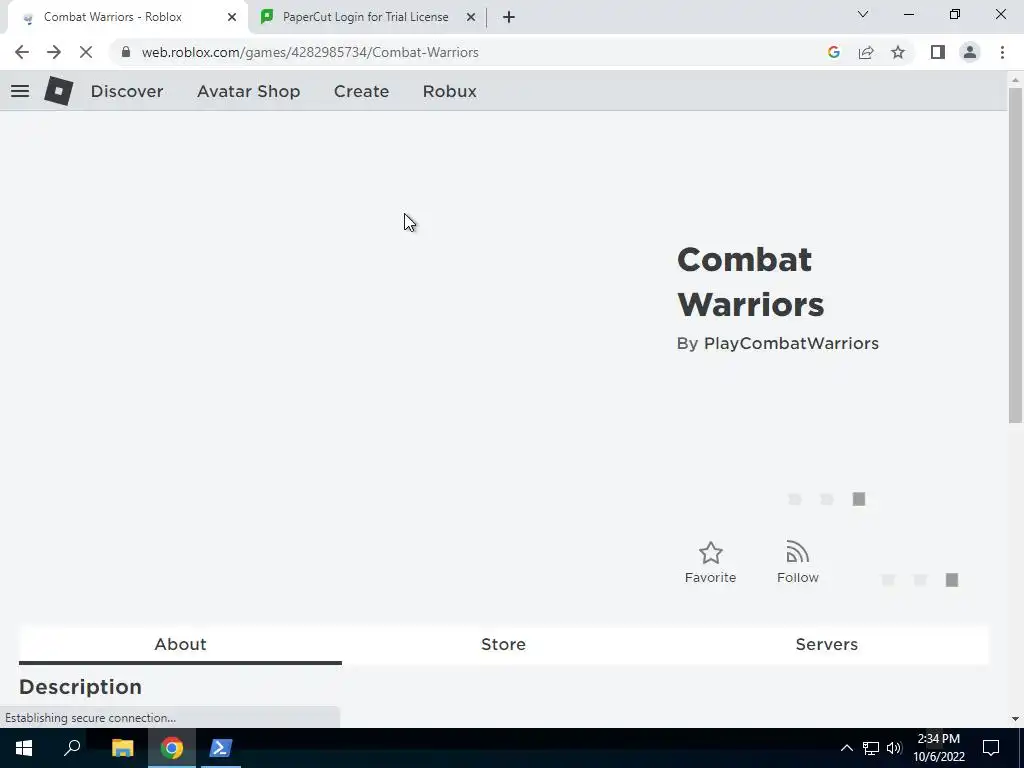Open the network status tray icon
The height and width of the screenshot is (768, 1024).
click(x=871, y=748)
